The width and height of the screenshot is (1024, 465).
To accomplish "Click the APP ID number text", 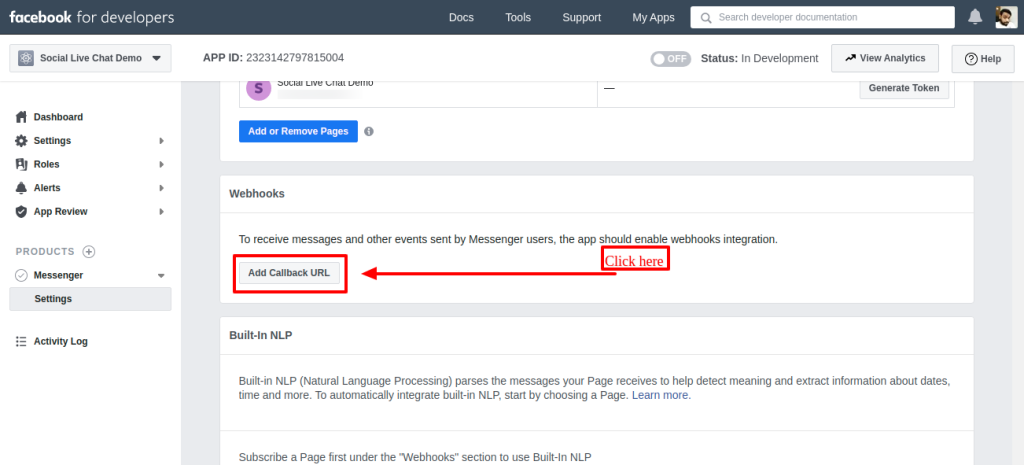I will point(295,57).
